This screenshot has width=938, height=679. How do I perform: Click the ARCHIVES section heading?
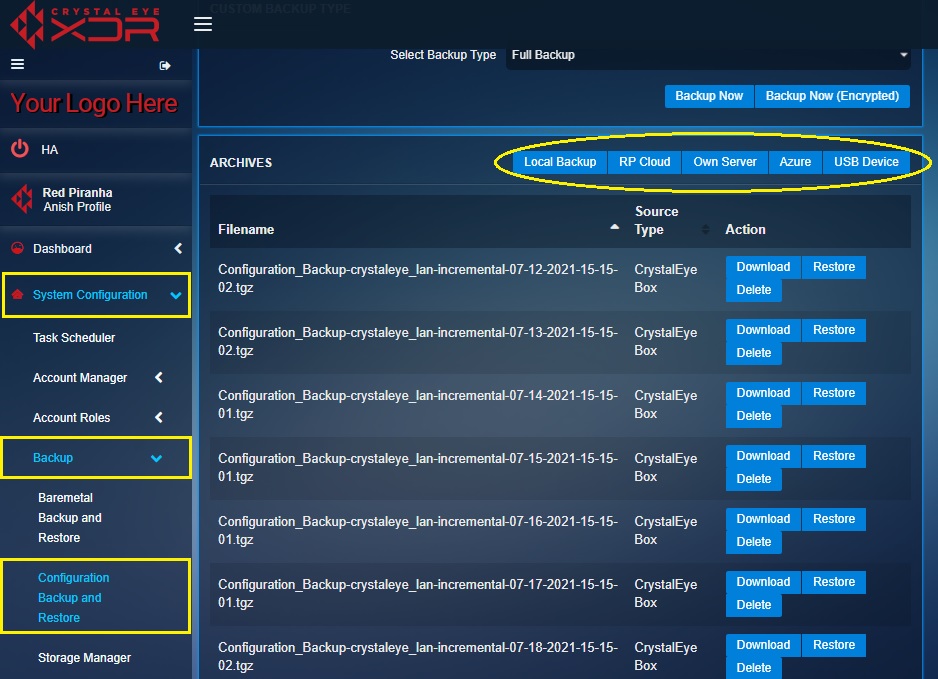pyautogui.click(x=241, y=163)
